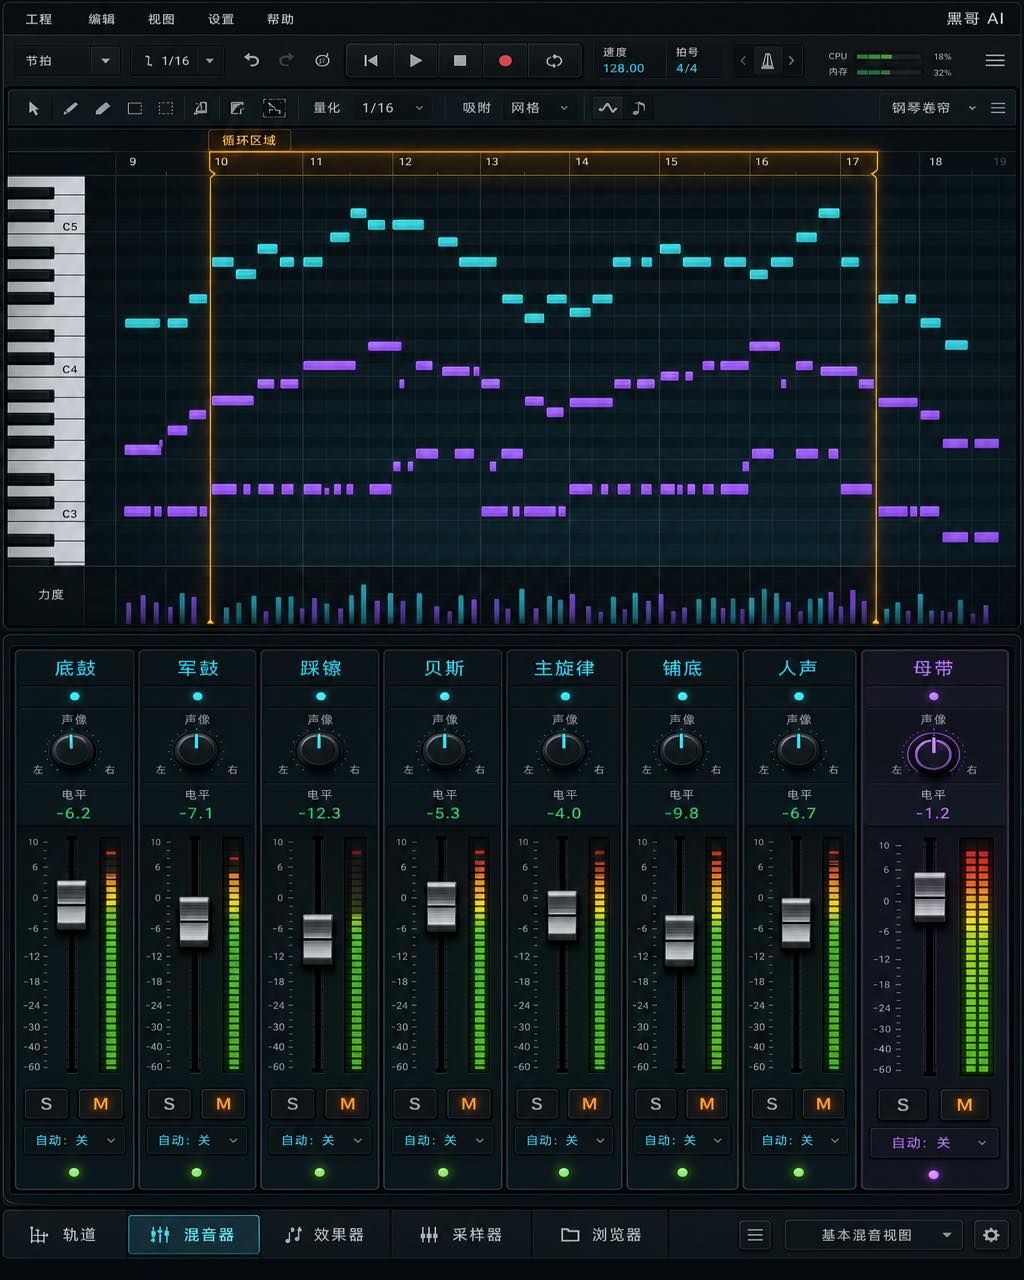The image size is (1024, 1280).
Task: Click the 速度 128.00 tempo field
Action: pos(623,61)
